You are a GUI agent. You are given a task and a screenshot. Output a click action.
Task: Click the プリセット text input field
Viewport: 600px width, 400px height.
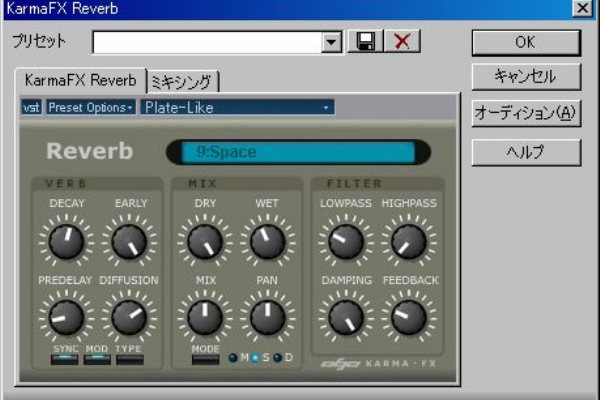(x=207, y=42)
